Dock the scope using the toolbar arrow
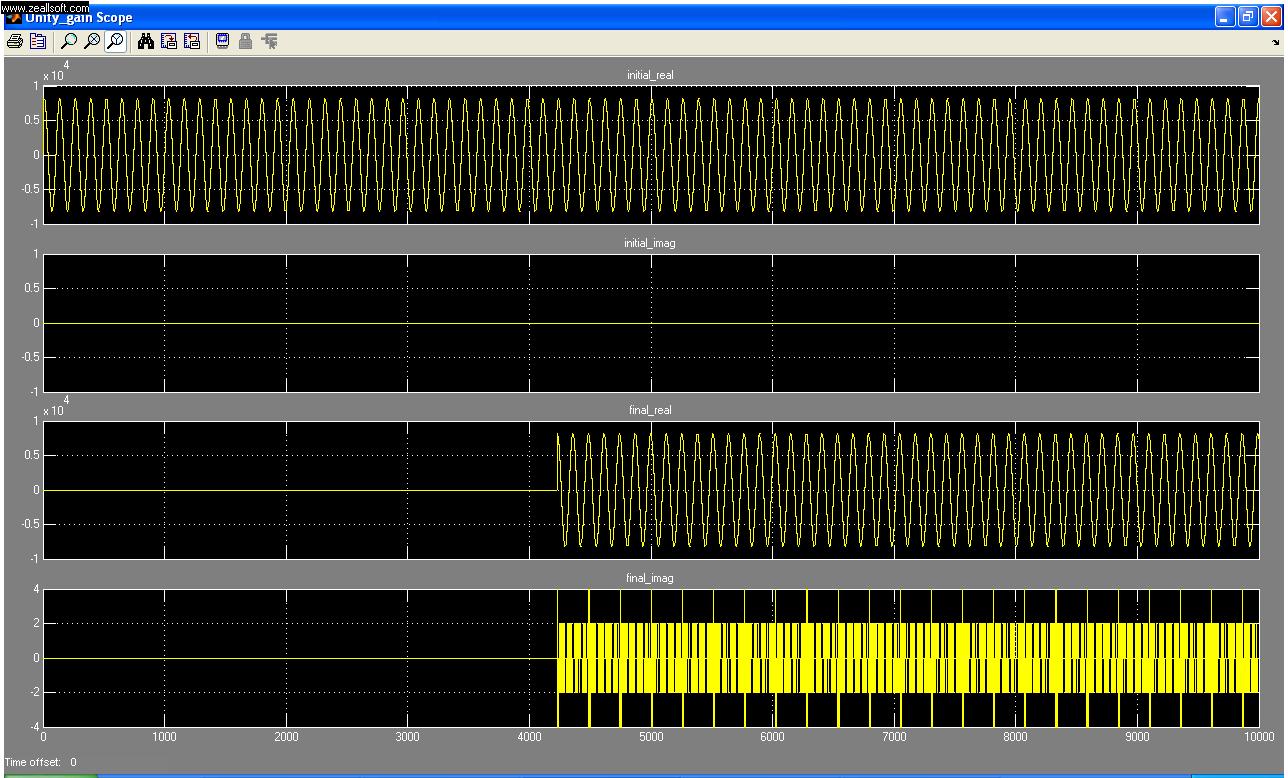Screen dimensions: 1288x778 pos(1275,42)
